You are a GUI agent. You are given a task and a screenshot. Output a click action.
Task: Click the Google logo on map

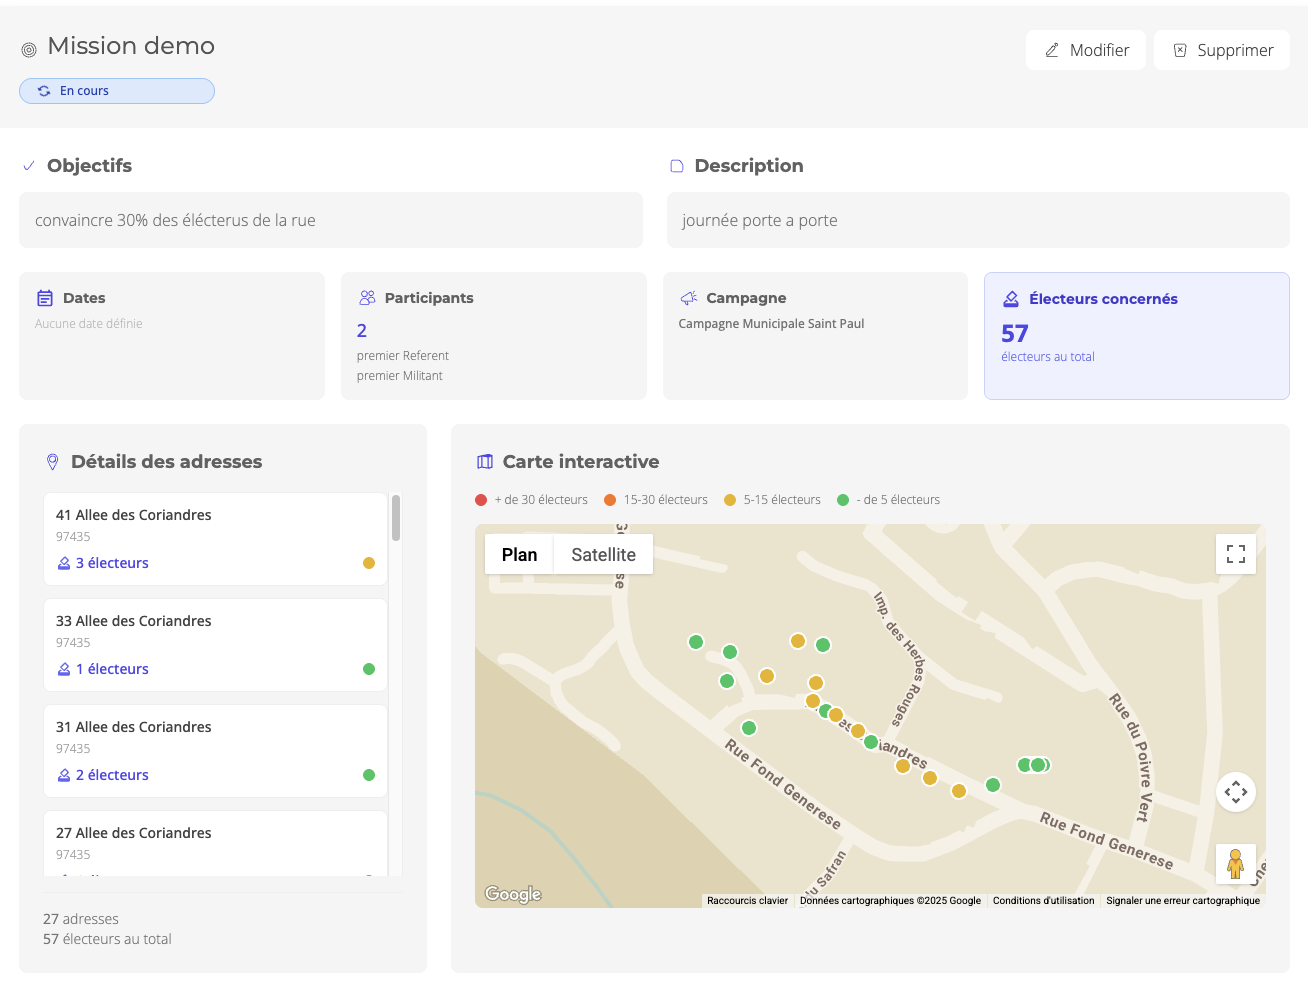tap(513, 894)
